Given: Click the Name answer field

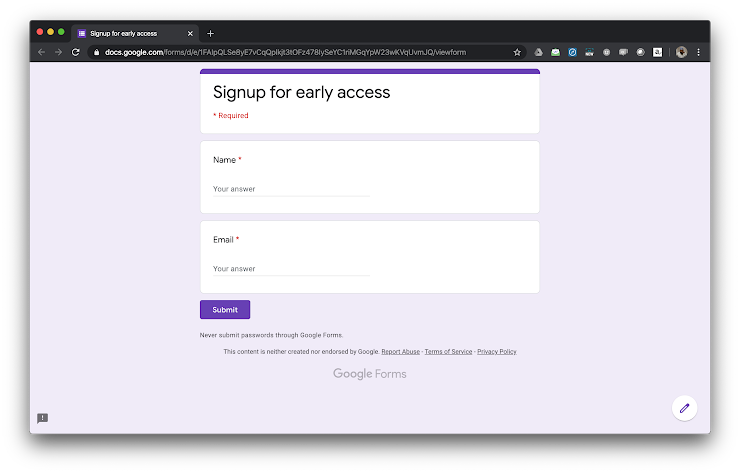Looking at the screenshot, I should coord(291,189).
